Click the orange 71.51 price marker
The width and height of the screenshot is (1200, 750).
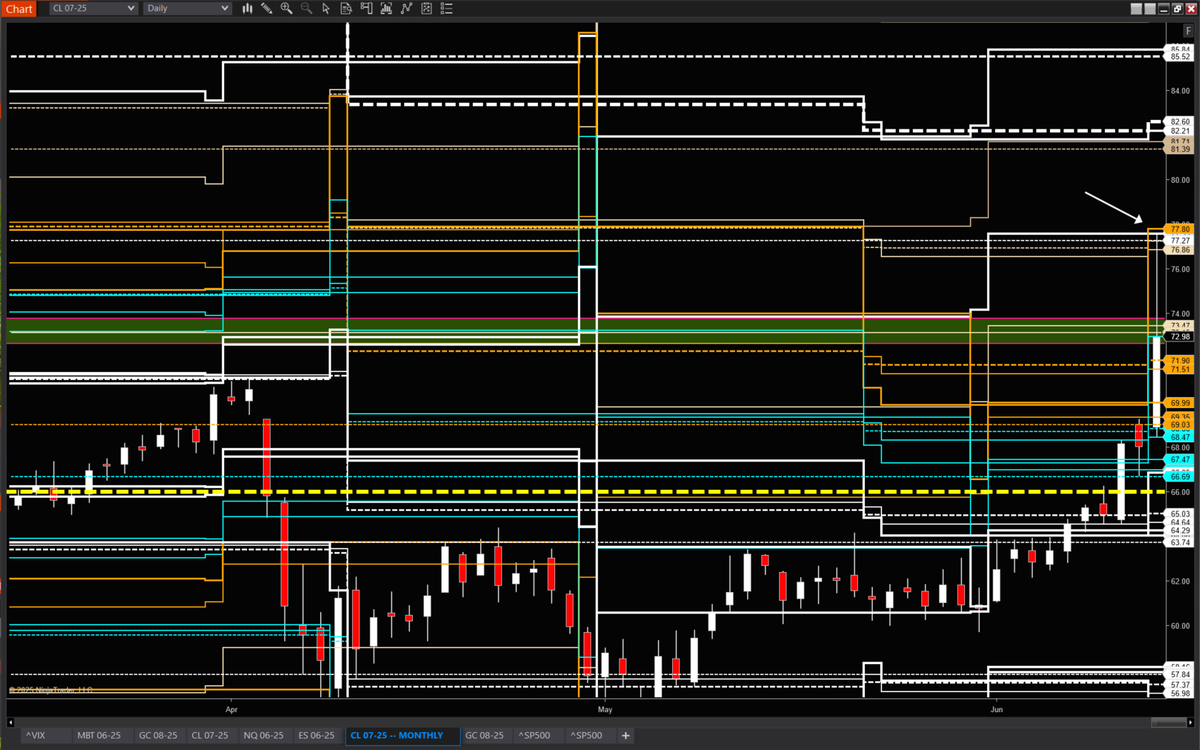pyautogui.click(x=1180, y=369)
